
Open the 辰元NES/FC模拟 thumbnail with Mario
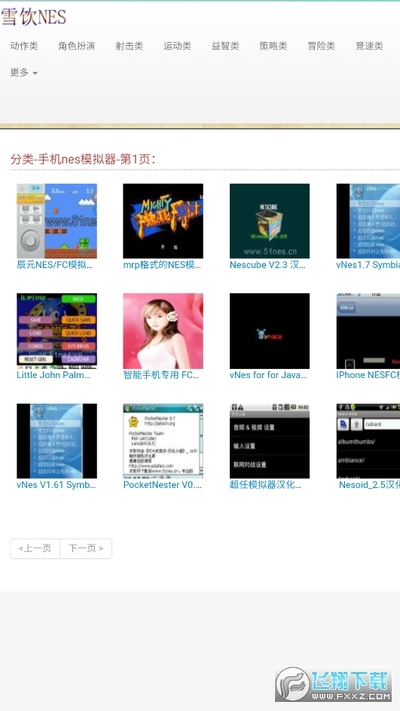[57, 221]
